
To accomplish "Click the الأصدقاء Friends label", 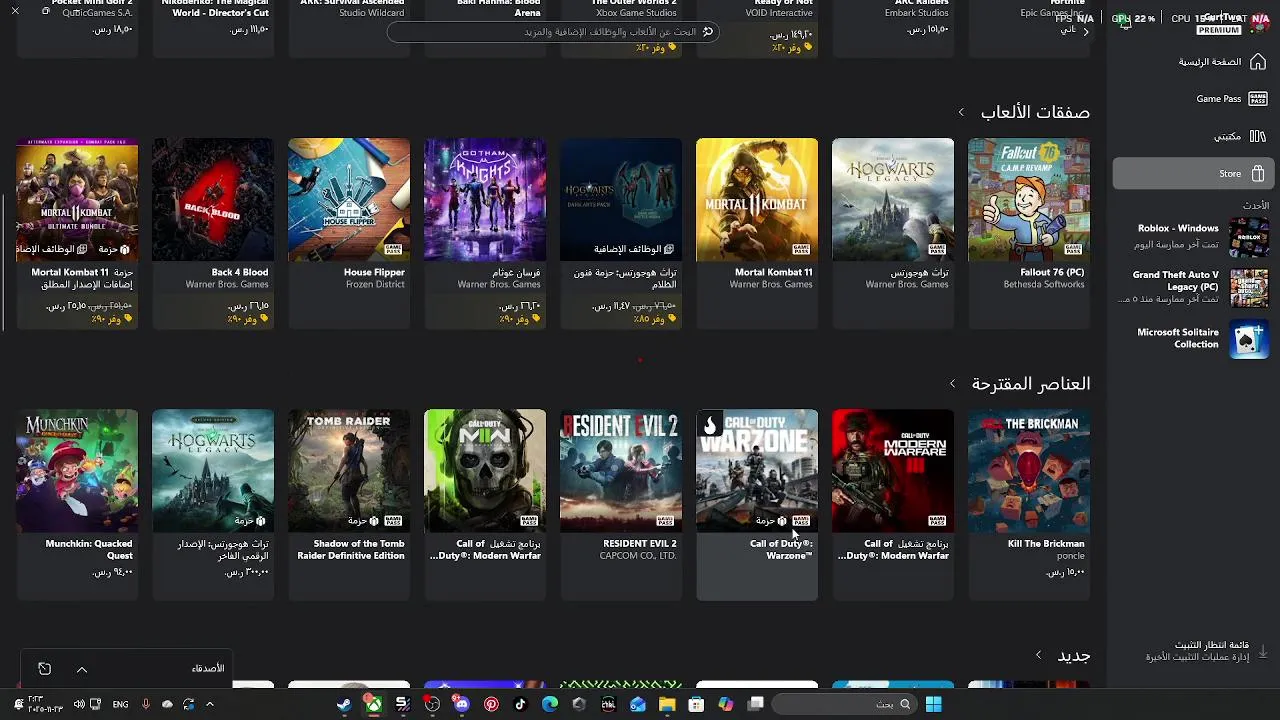I will click(x=208, y=669).
